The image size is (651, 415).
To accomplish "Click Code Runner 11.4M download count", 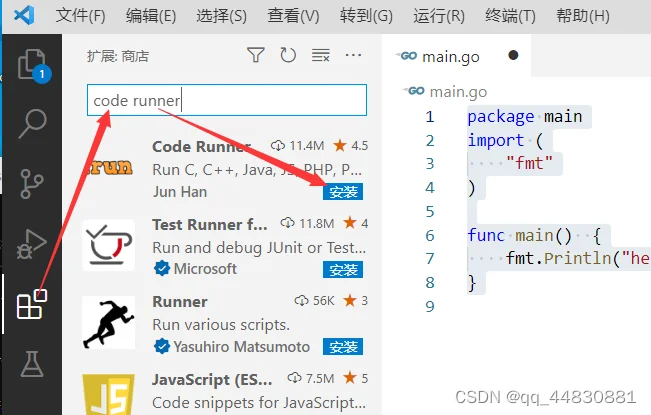I will point(297,146).
